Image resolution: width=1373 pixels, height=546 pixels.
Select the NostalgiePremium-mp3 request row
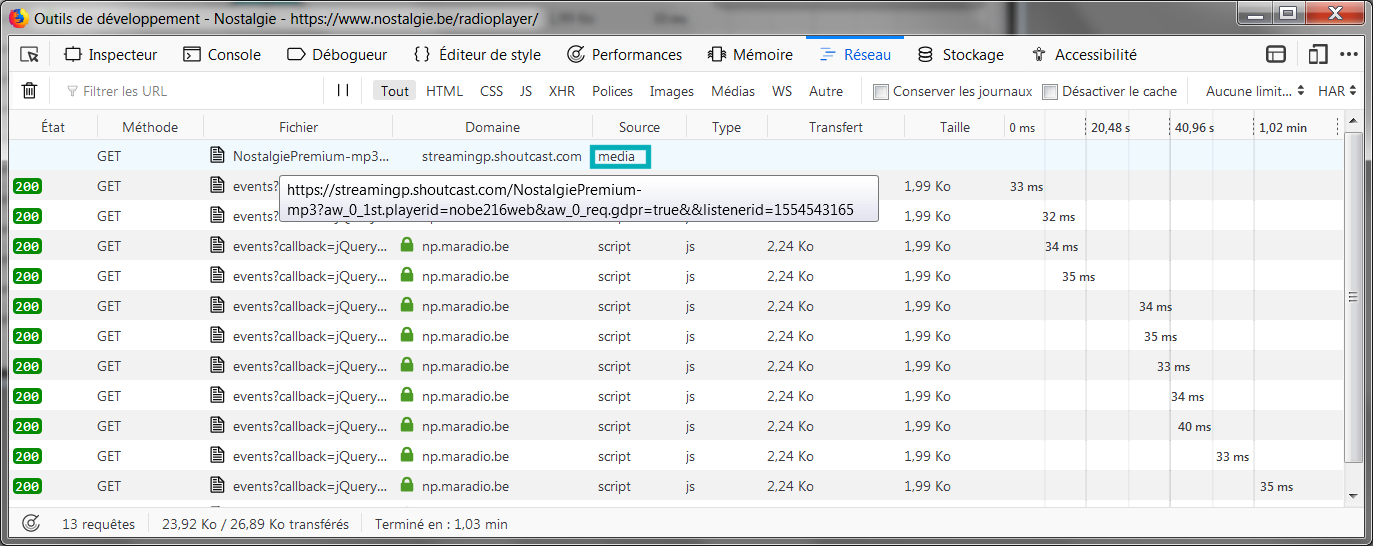(677, 156)
